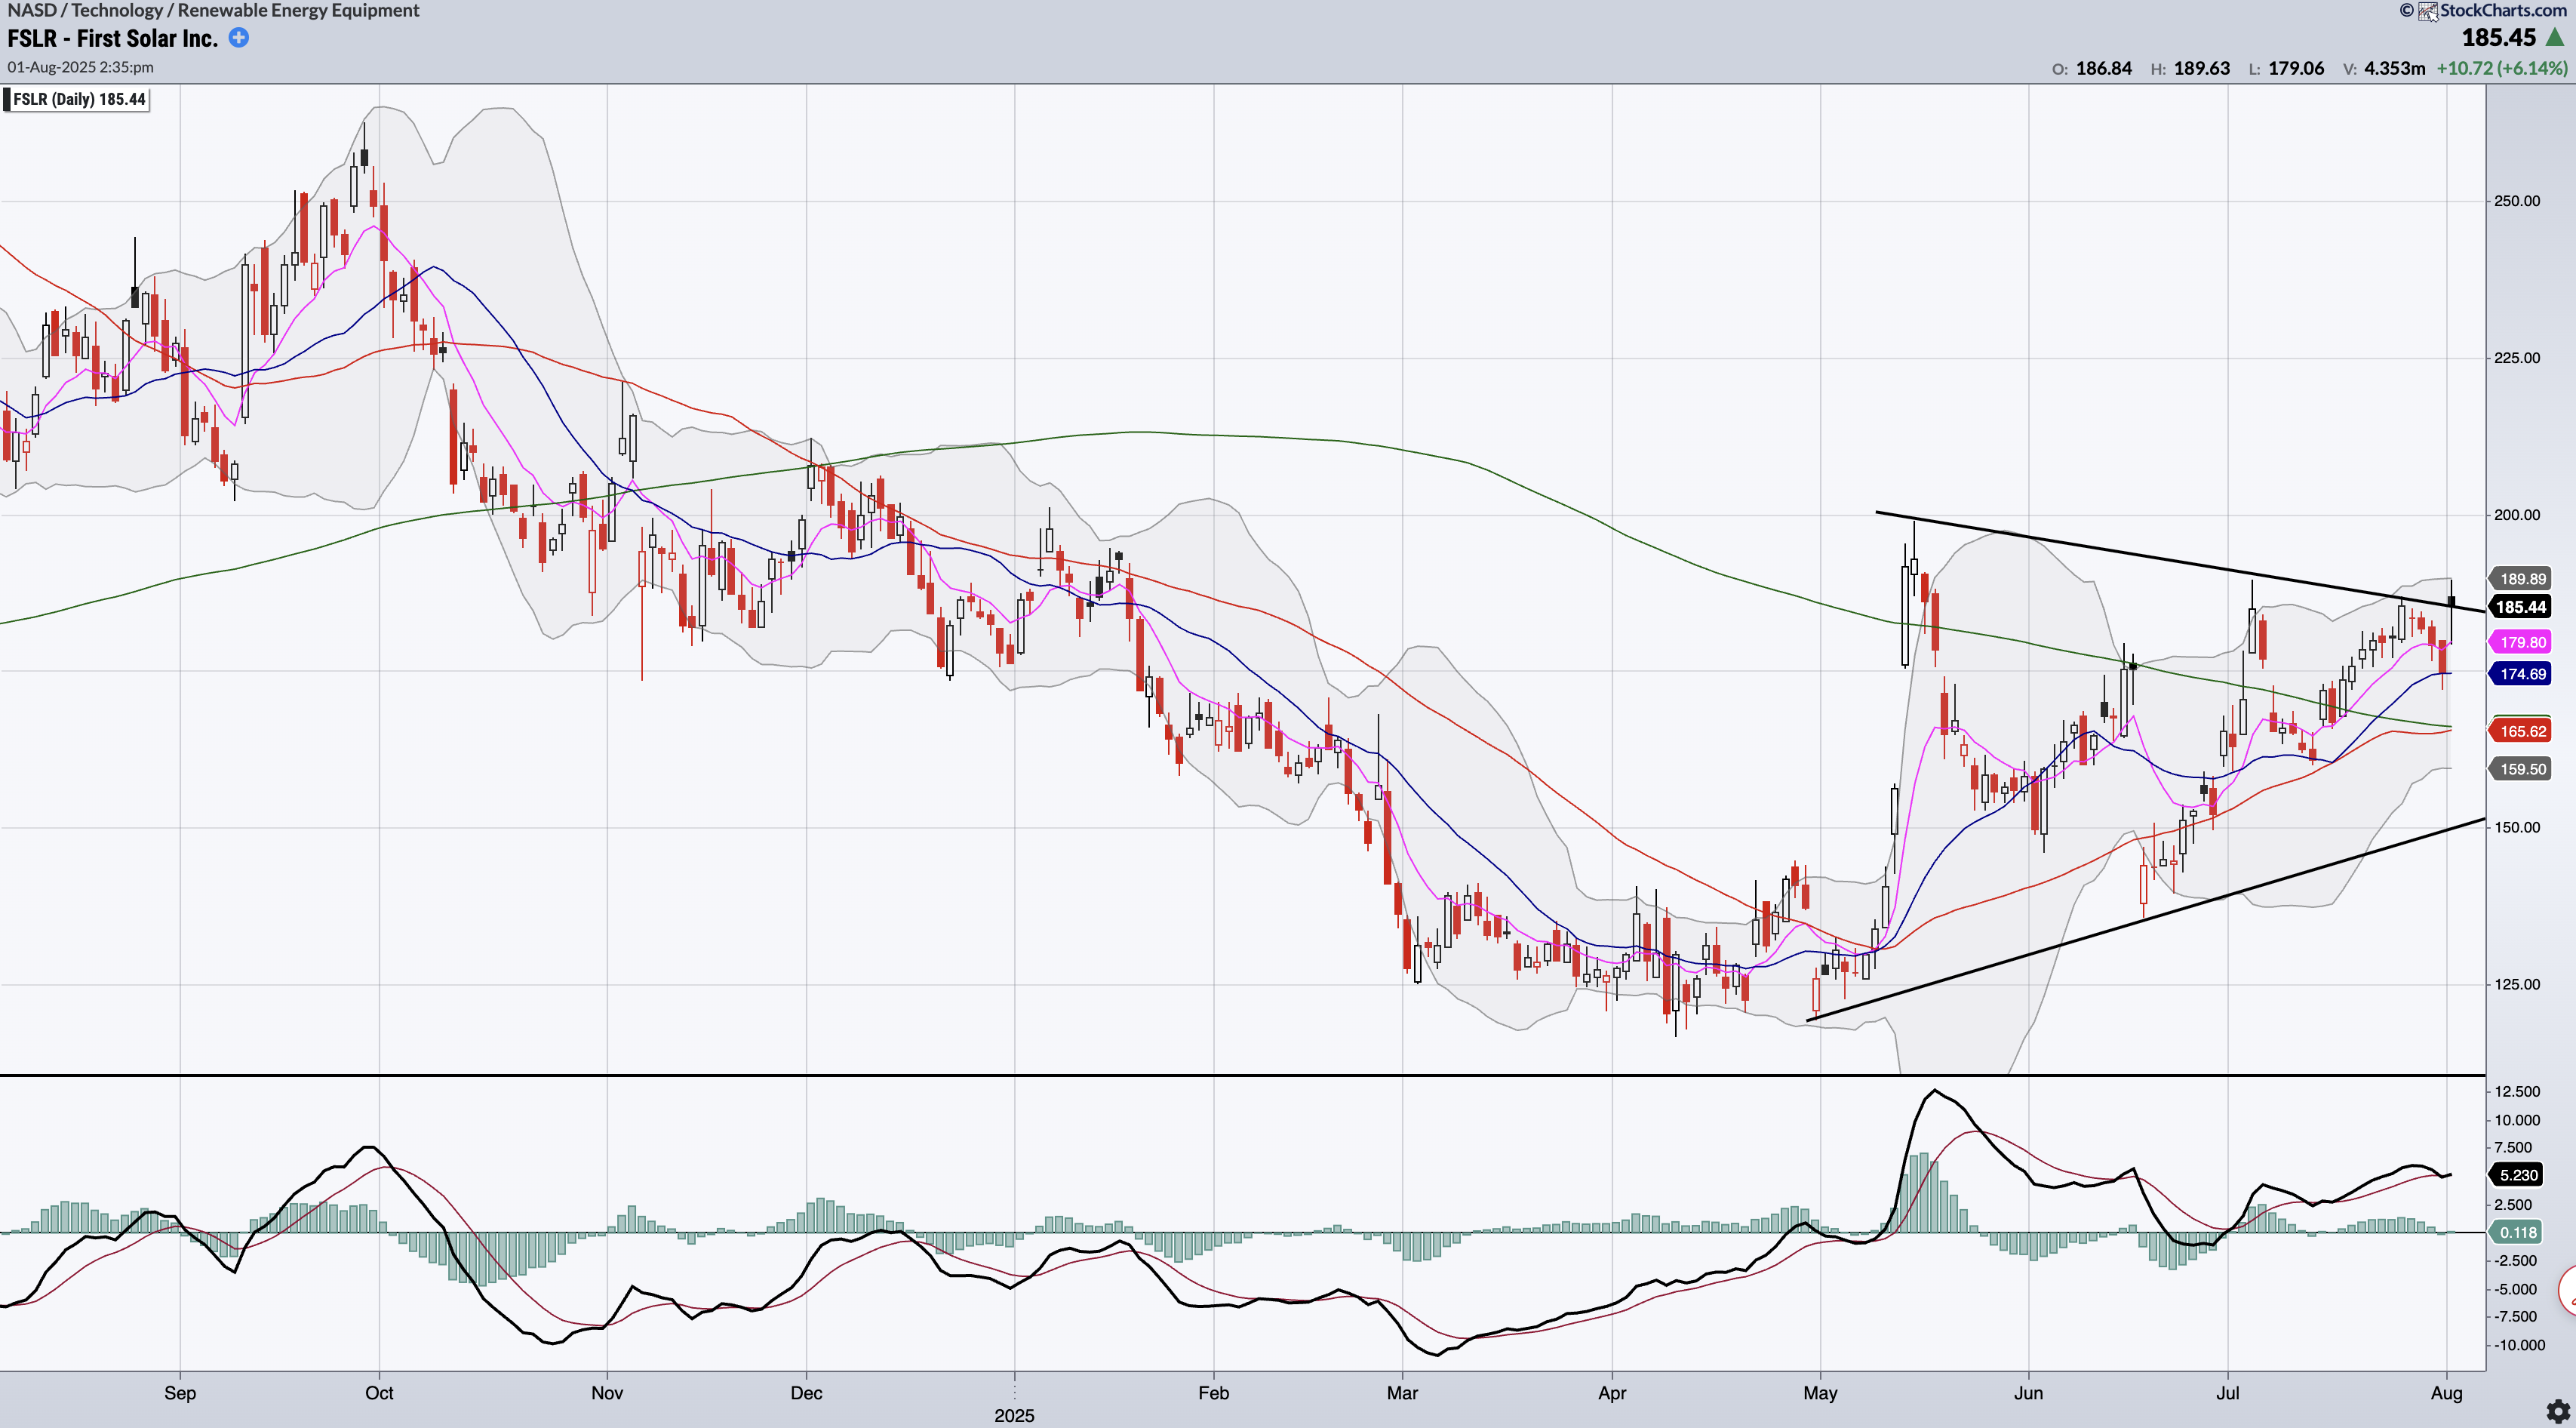Click the Sep label on time axis
Screen dimensions: 2576x1428
[180, 1393]
